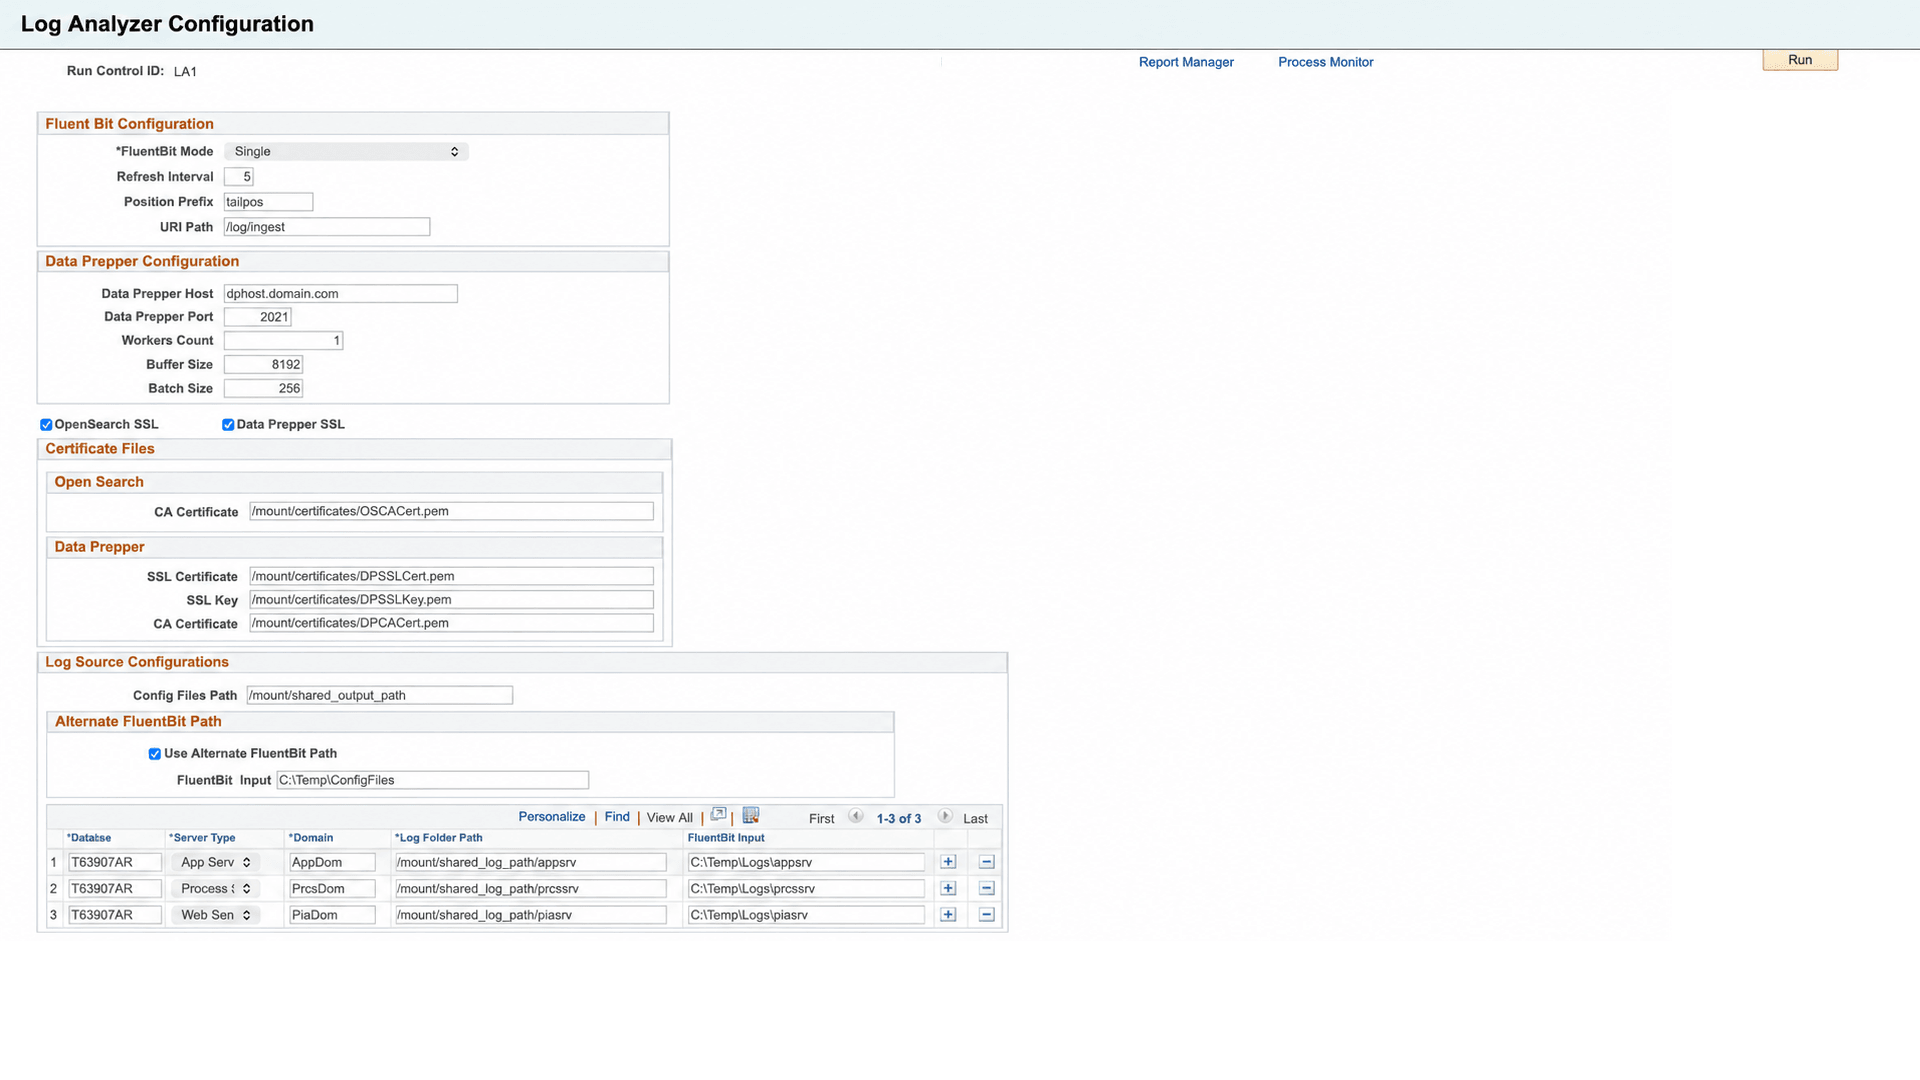This screenshot has width=1920, height=1080.
Task: Click C:\Temp\Logs\piasrv FluentBit input field
Action: click(806, 915)
